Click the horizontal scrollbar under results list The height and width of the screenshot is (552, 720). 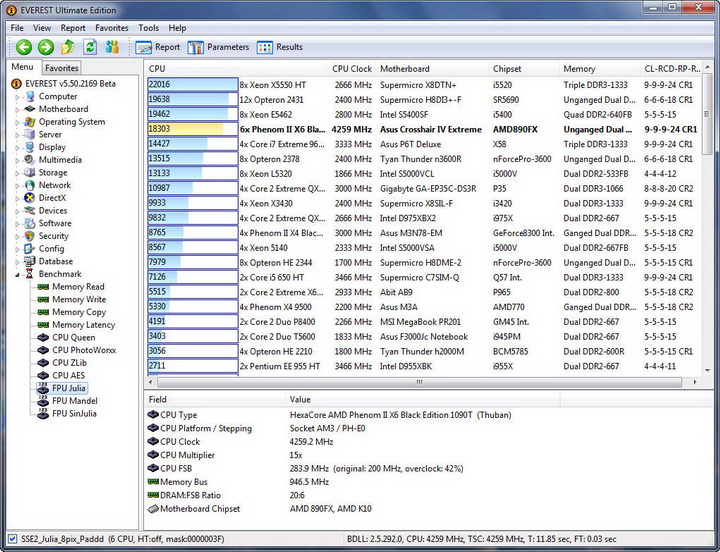(419, 382)
